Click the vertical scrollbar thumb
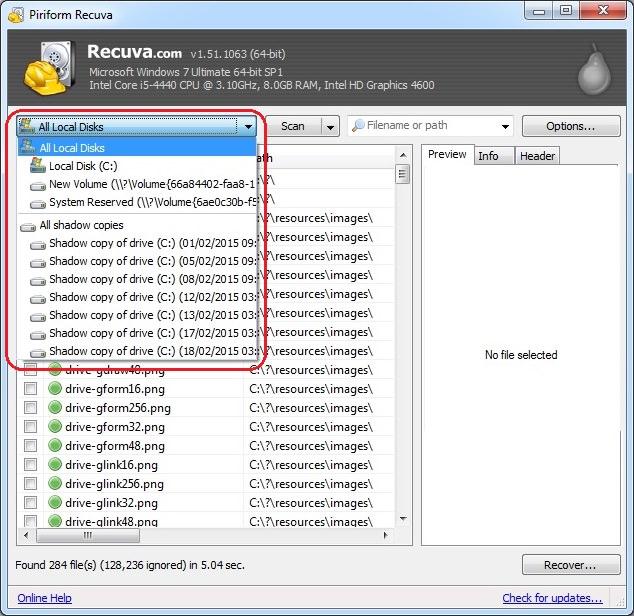Screen dimensions: 634x616 pyautogui.click(x=402, y=174)
